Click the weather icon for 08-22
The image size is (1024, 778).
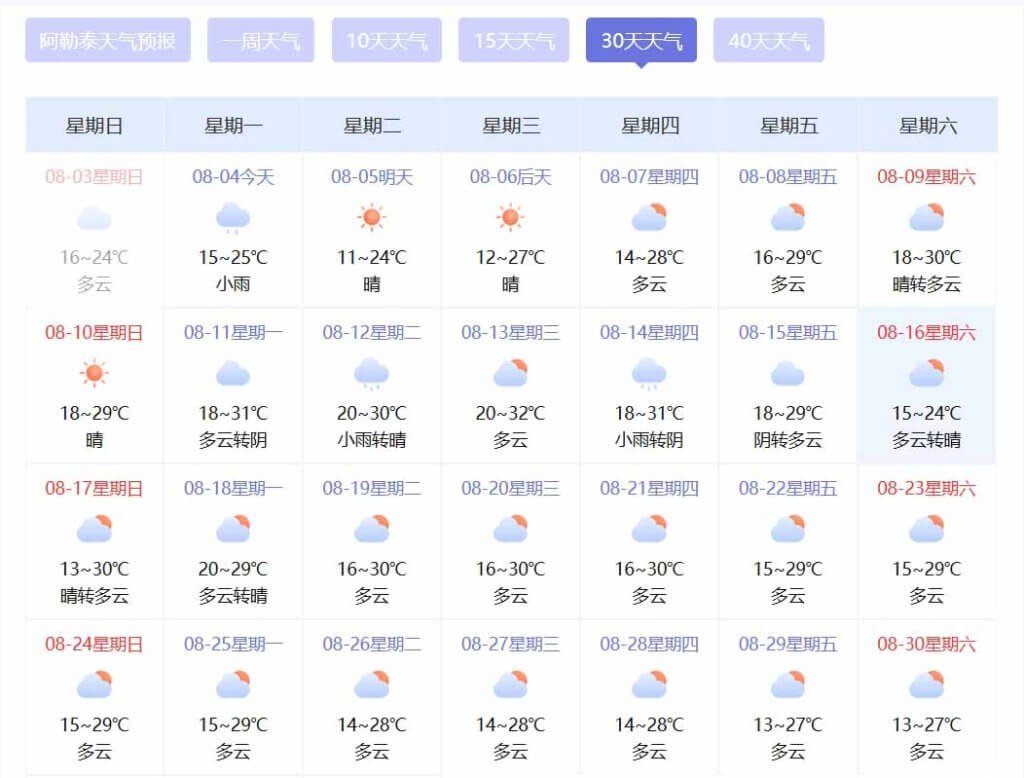[x=788, y=529]
